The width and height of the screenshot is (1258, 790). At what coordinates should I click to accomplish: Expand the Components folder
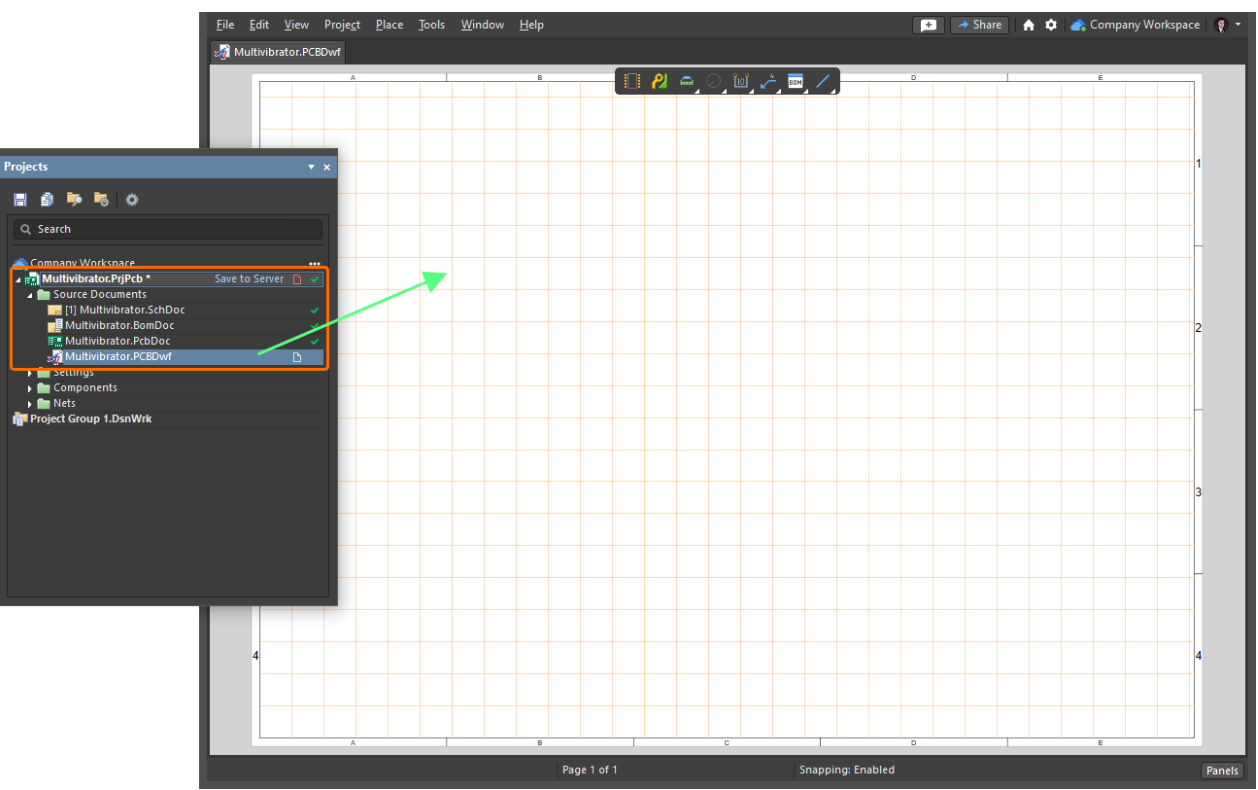point(30,388)
